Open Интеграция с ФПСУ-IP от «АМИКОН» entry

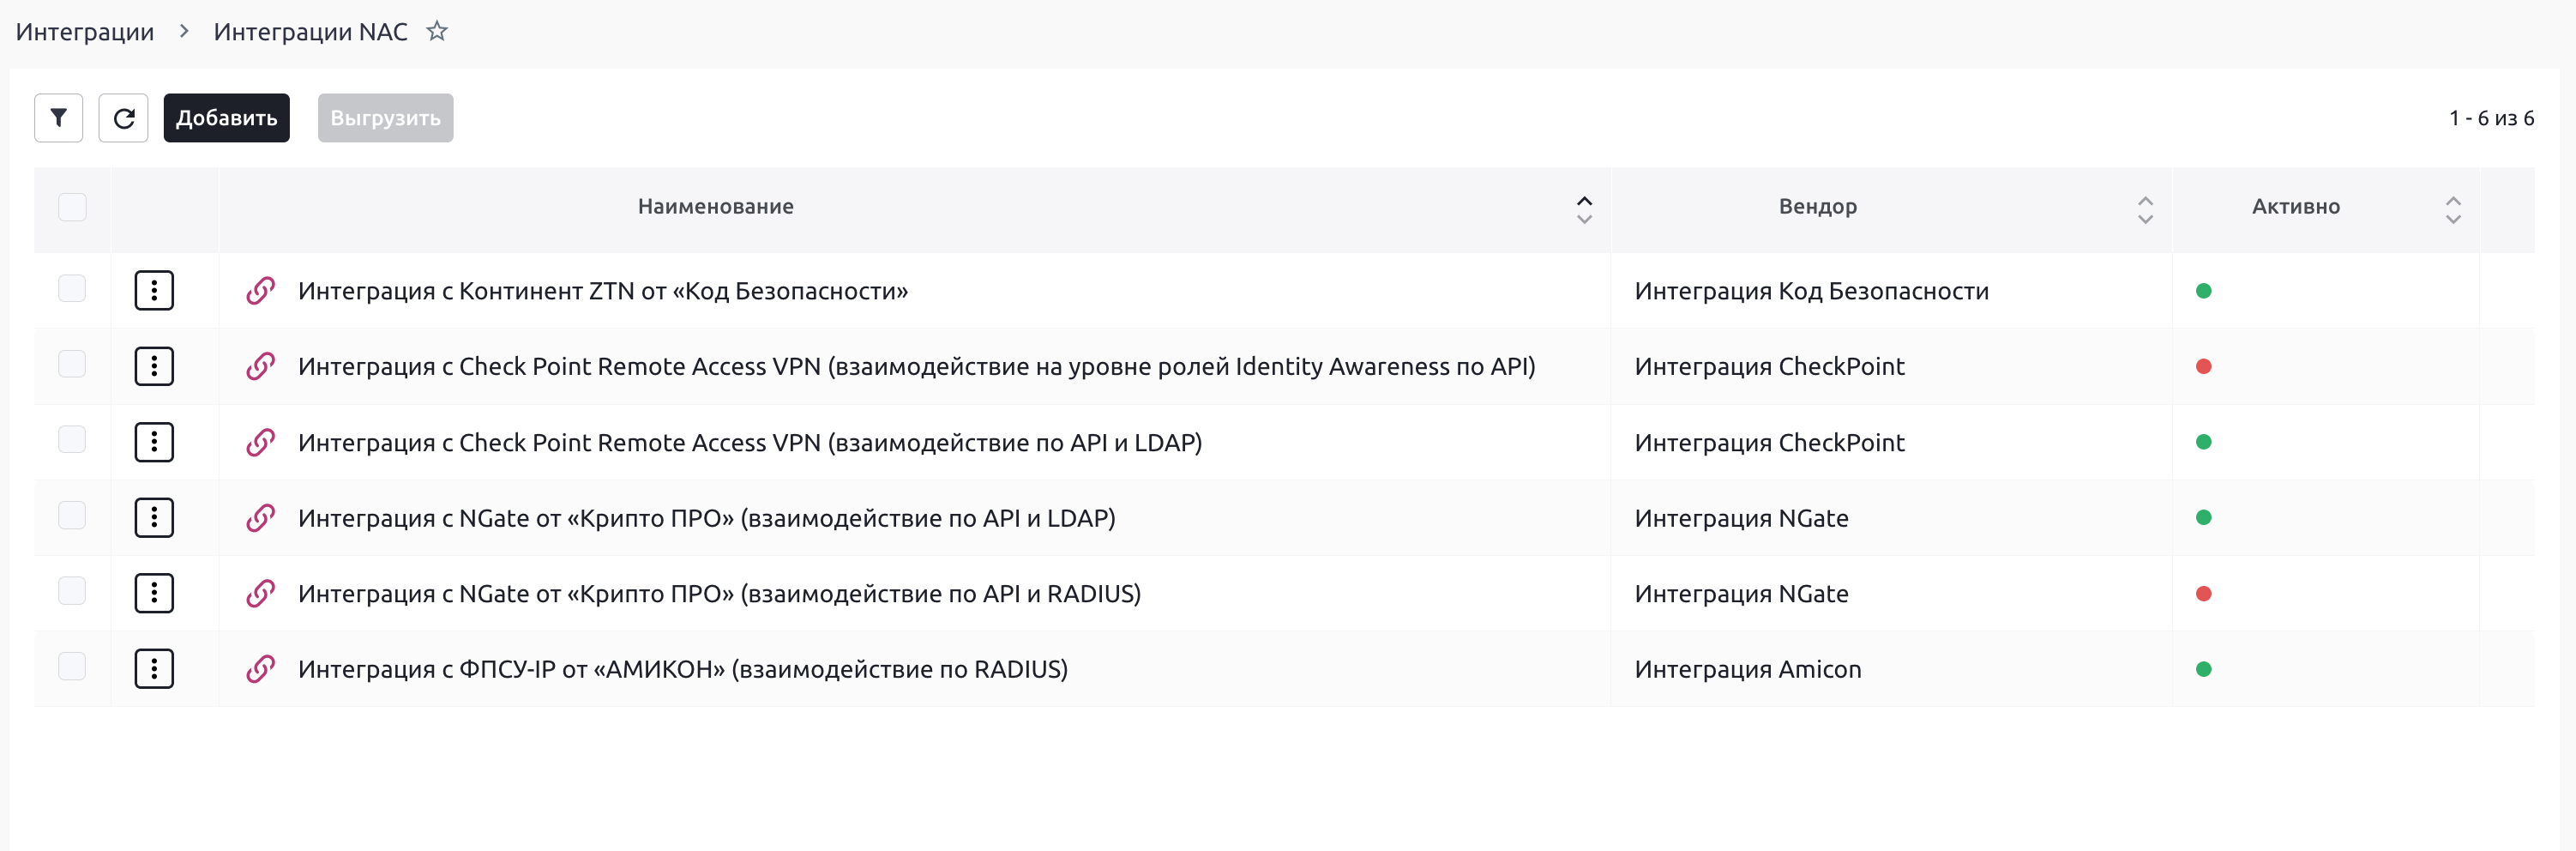click(682, 669)
